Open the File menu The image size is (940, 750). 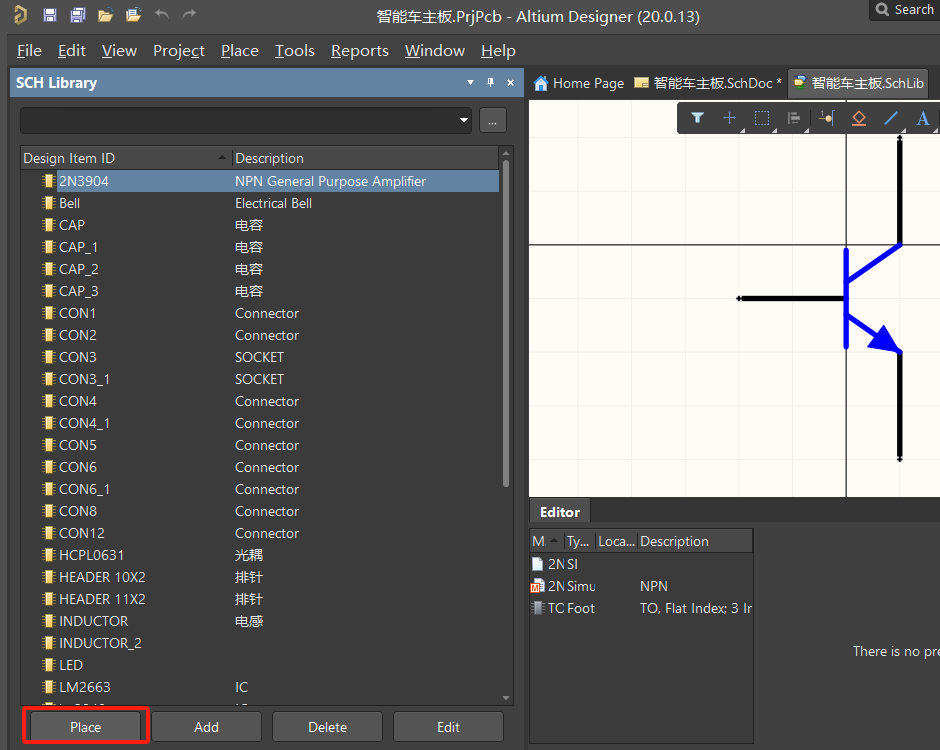coord(29,51)
